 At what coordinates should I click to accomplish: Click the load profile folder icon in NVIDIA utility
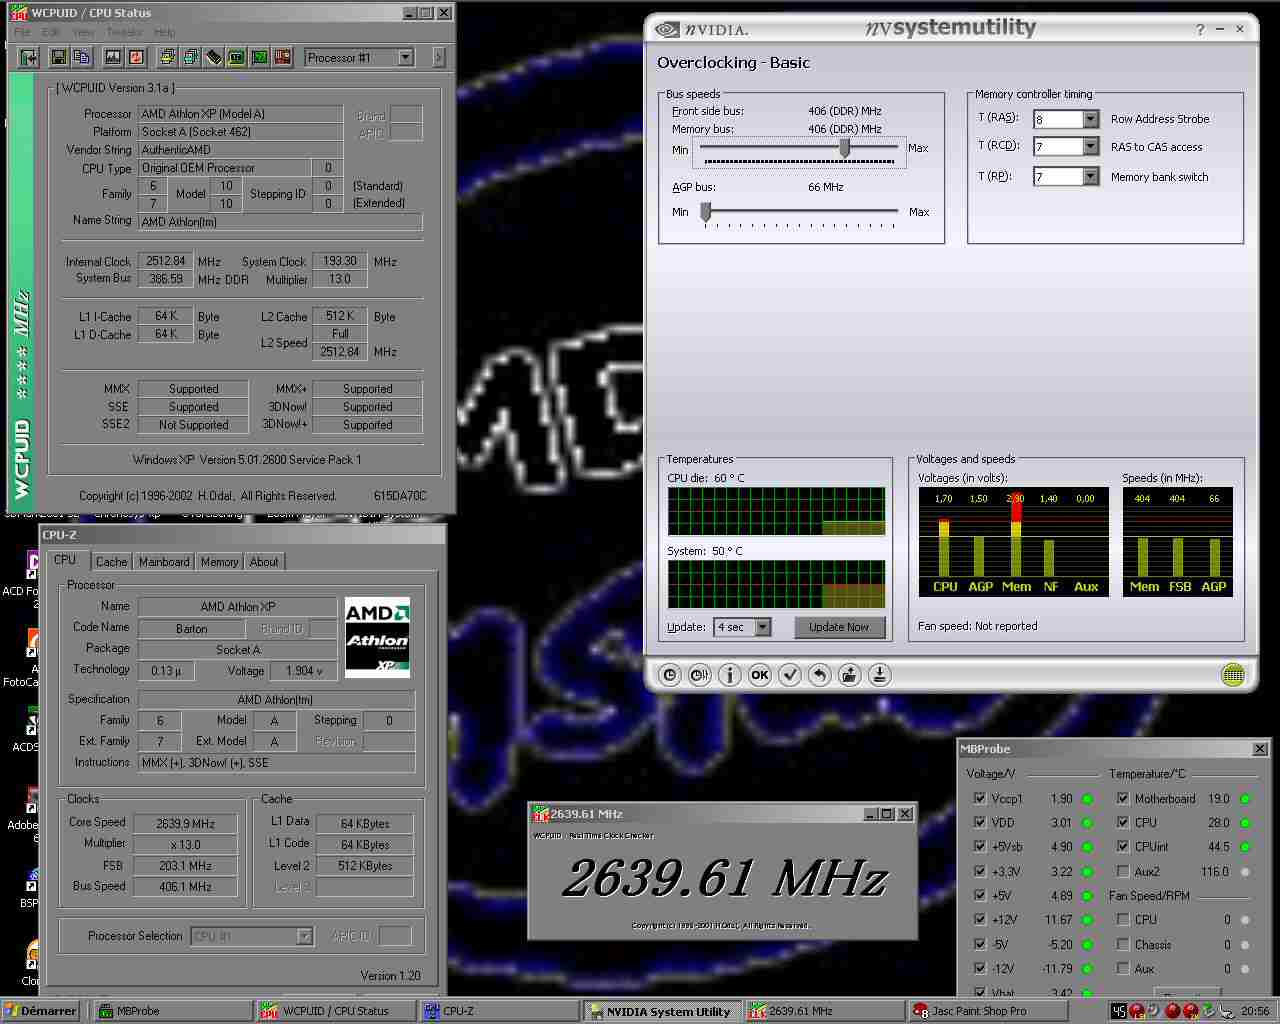pos(850,675)
